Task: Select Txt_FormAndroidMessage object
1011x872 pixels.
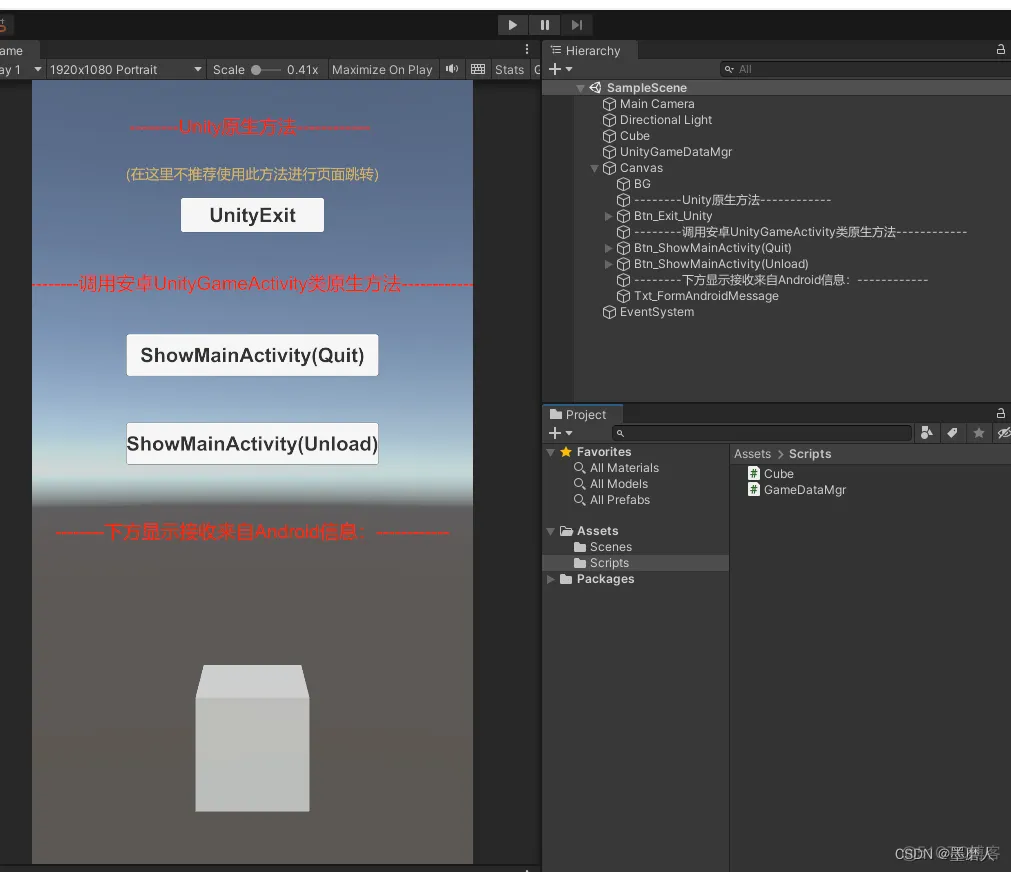Action: tap(705, 296)
